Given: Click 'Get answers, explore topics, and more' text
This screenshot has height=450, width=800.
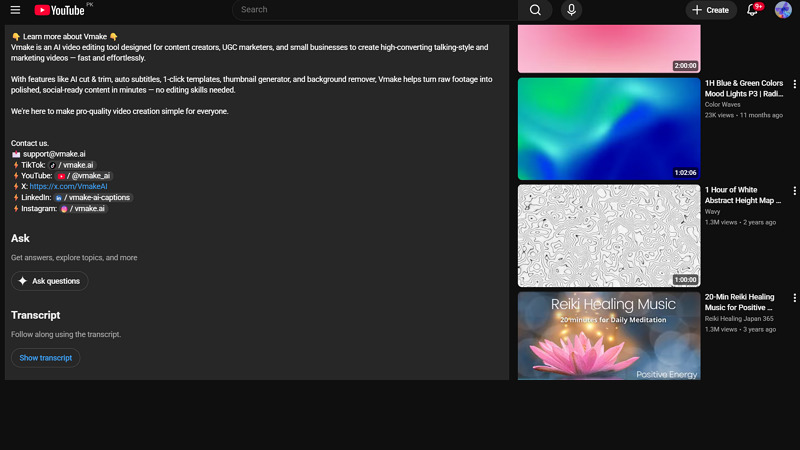Looking at the screenshot, I should (x=74, y=258).
